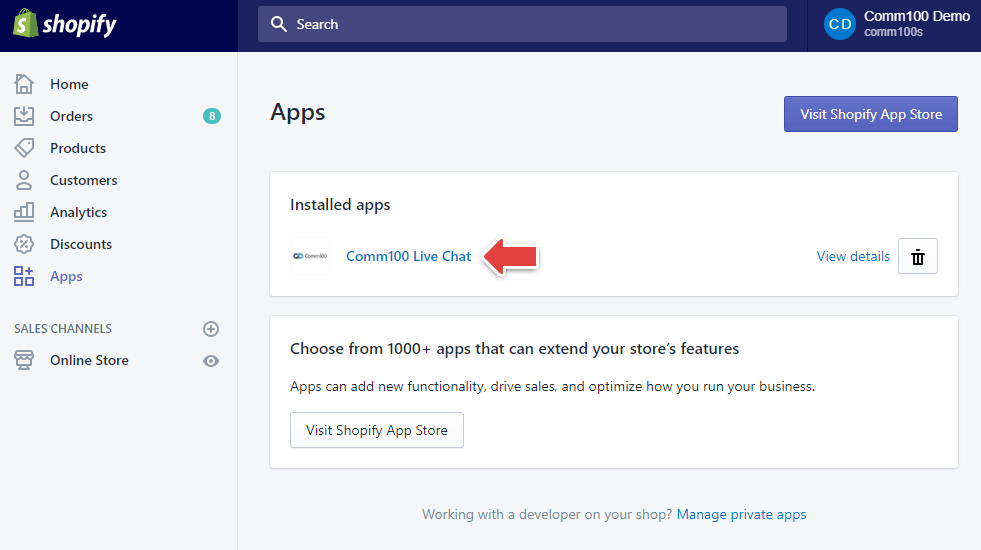This screenshot has width=981, height=550.
Task: Click the Online Store storefront icon
Action: [24, 360]
